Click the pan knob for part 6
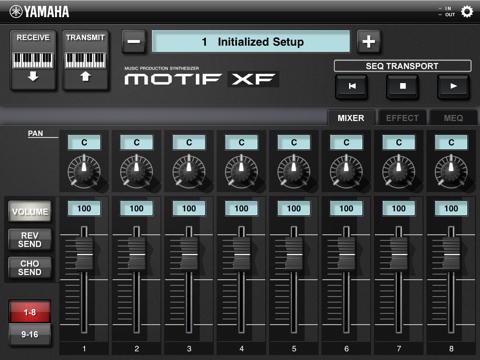The width and height of the screenshot is (480, 360). pyautogui.click(x=346, y=172)
